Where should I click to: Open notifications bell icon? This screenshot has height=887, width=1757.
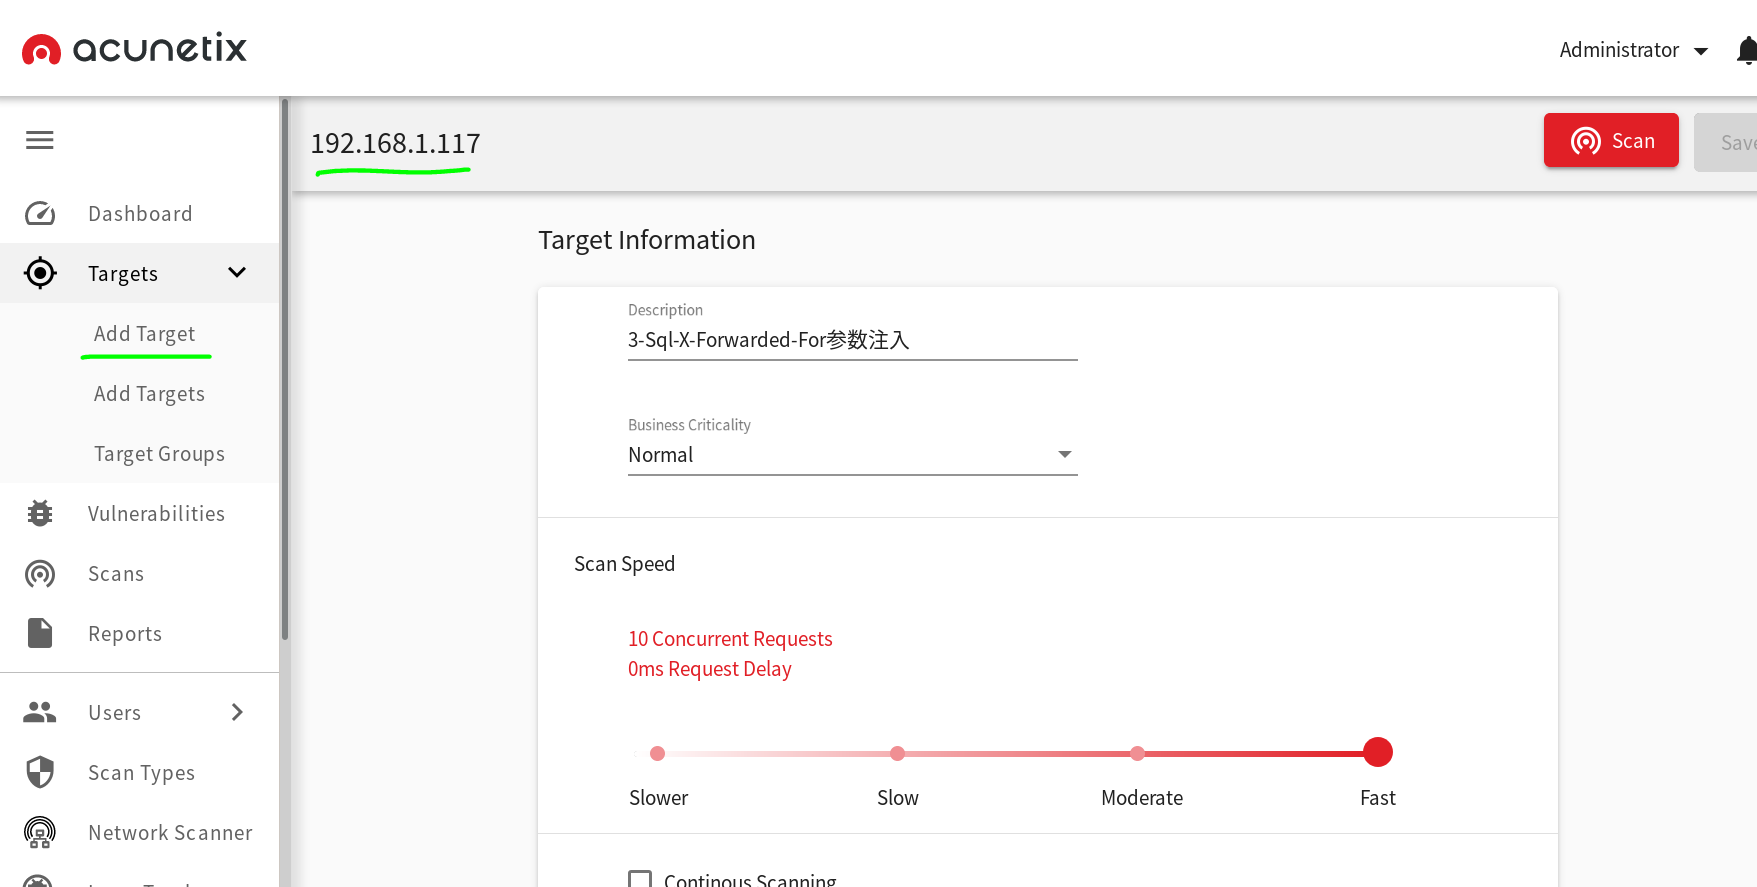coord(1745,50)
